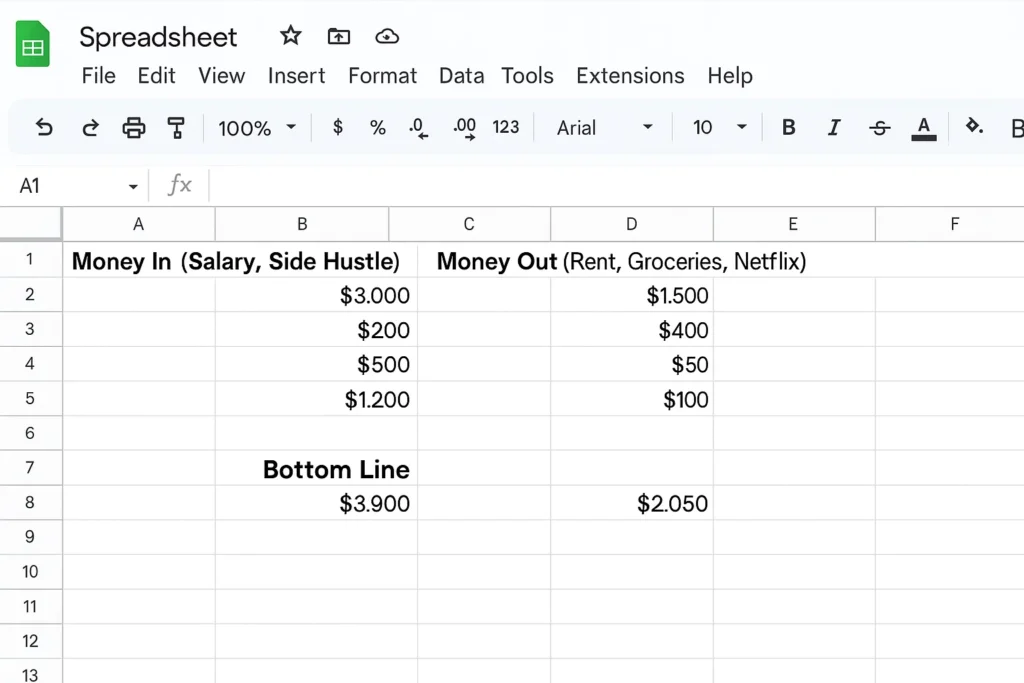The width and height of the screenshot is (1024, 683).
Task: Print the spreadsheet via printer icon
Action: tap(133, 127)
